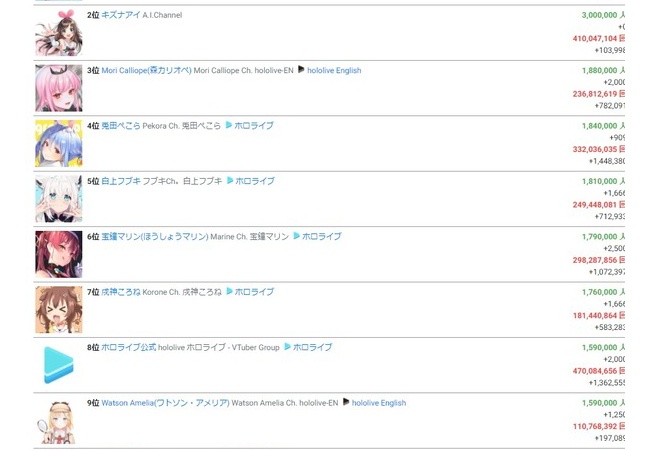The image size is (650, 450).
Task: Select subscriber count 1,790,000
Action: tap(599, 237)
